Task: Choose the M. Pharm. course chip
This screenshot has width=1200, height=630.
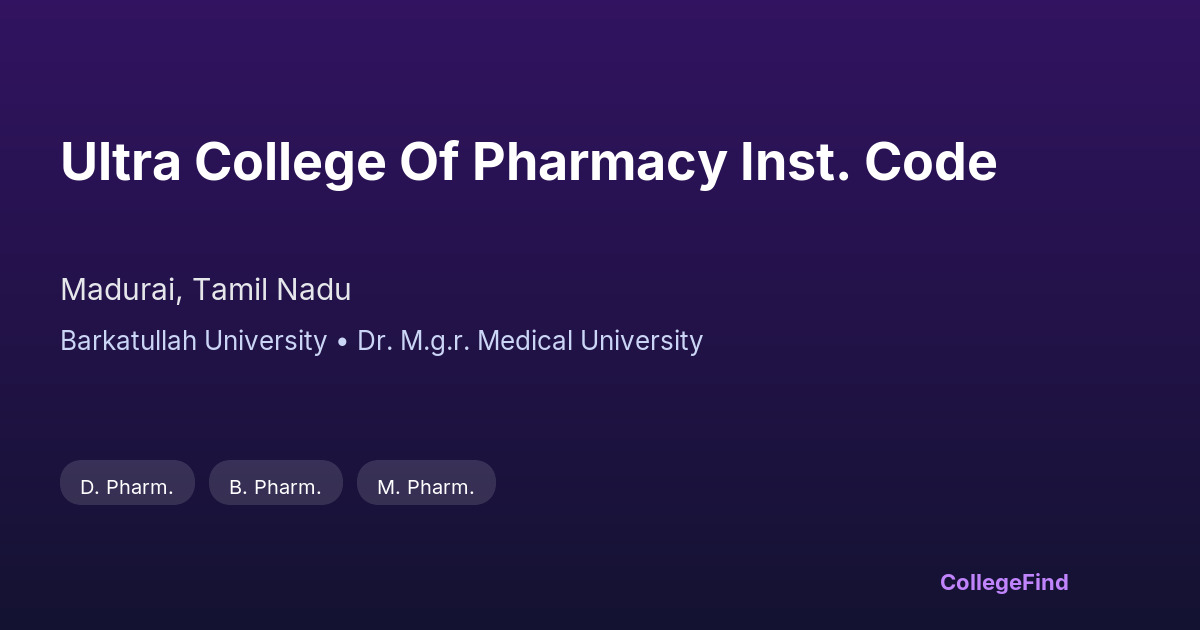Action: coord(426,487)
